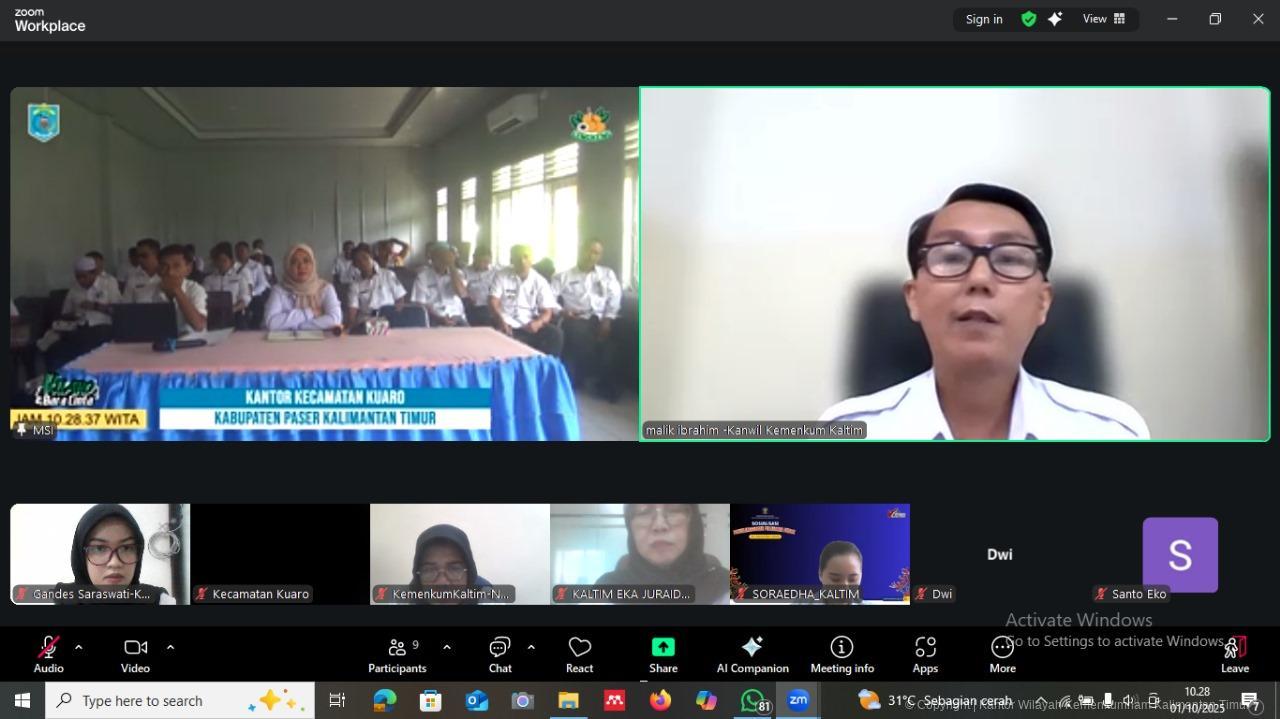Expand the Participants options chevron
1280x719 pixels.
pos(446,647)
